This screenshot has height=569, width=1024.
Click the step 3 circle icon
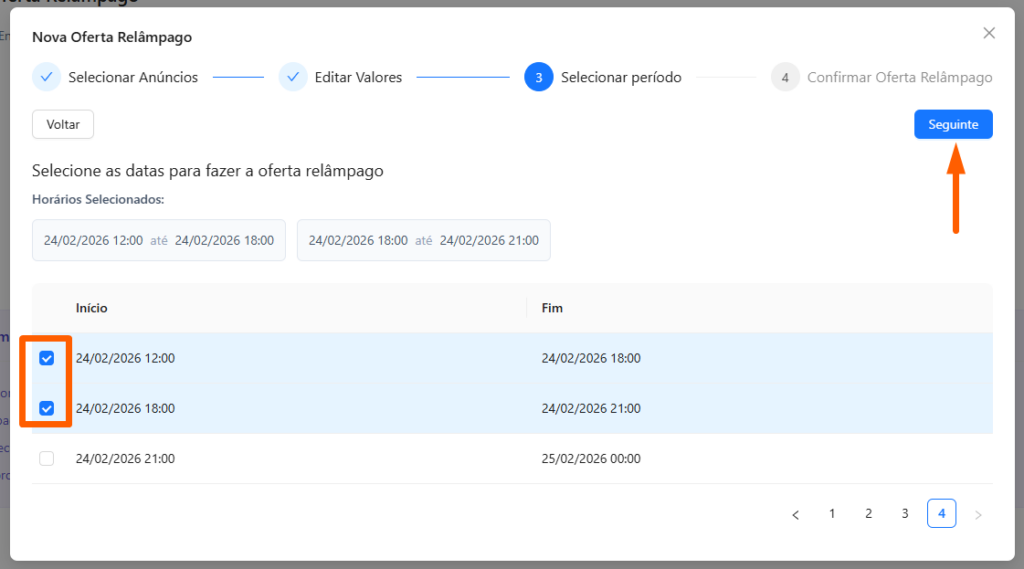pos(538,77)
